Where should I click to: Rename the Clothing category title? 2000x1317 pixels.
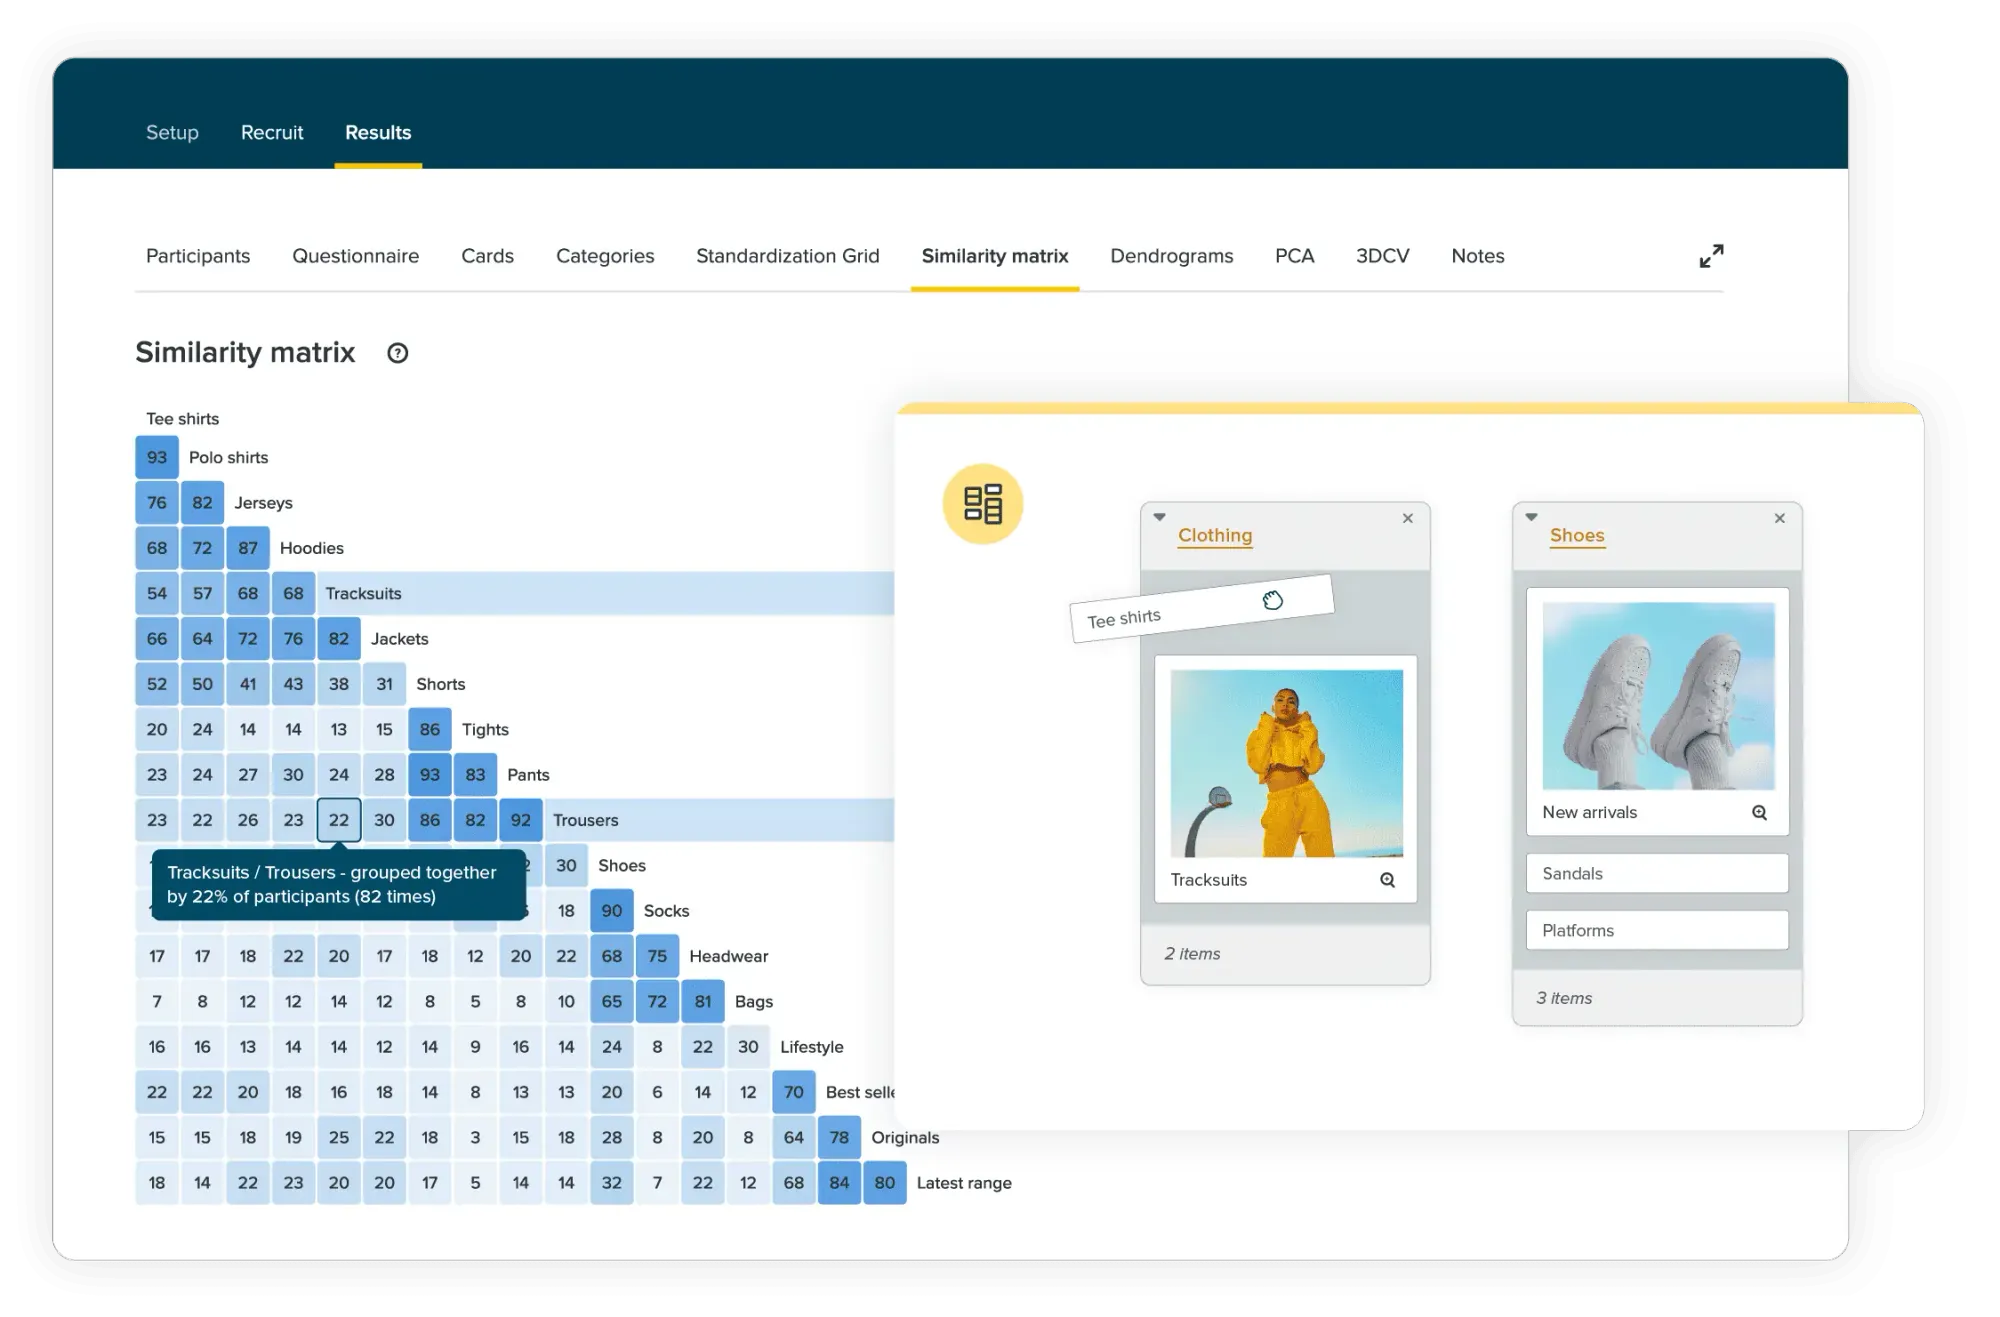pos(1214,535)
